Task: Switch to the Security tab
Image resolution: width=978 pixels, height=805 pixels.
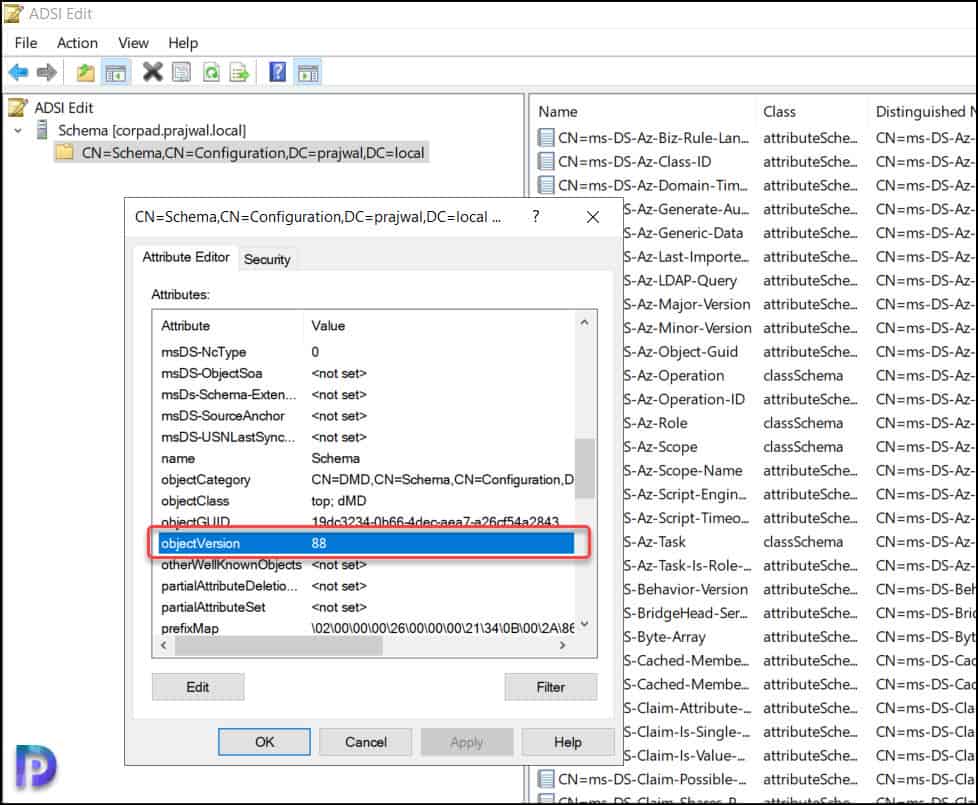Action: [x=268, y=258]
